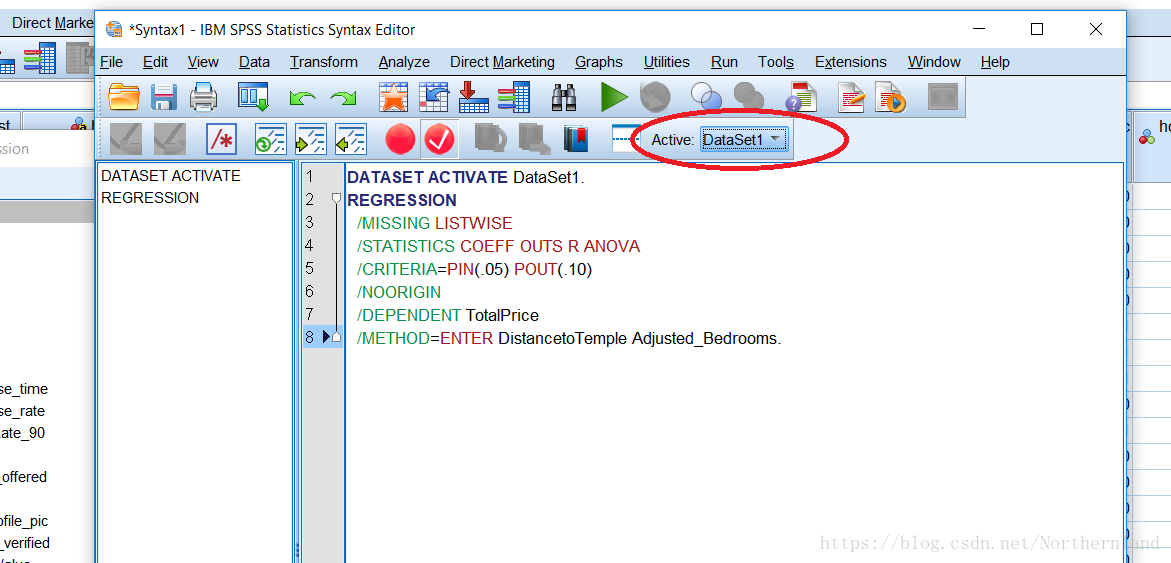The width and height of the screenshot is (1171, 563).
Task: Print the syntax file
Action: (203, 97)
